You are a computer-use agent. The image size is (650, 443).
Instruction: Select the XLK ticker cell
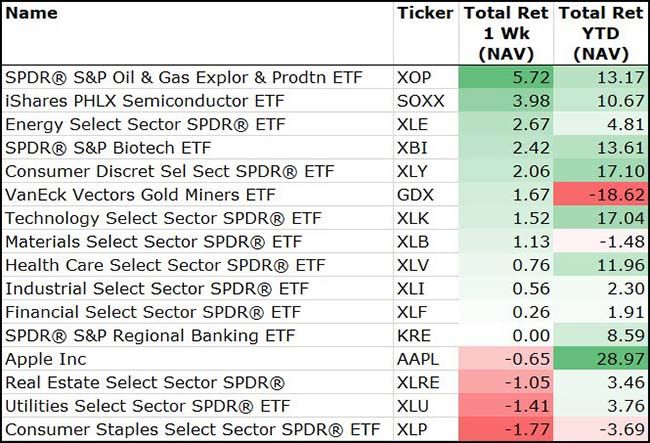(412, 218)
